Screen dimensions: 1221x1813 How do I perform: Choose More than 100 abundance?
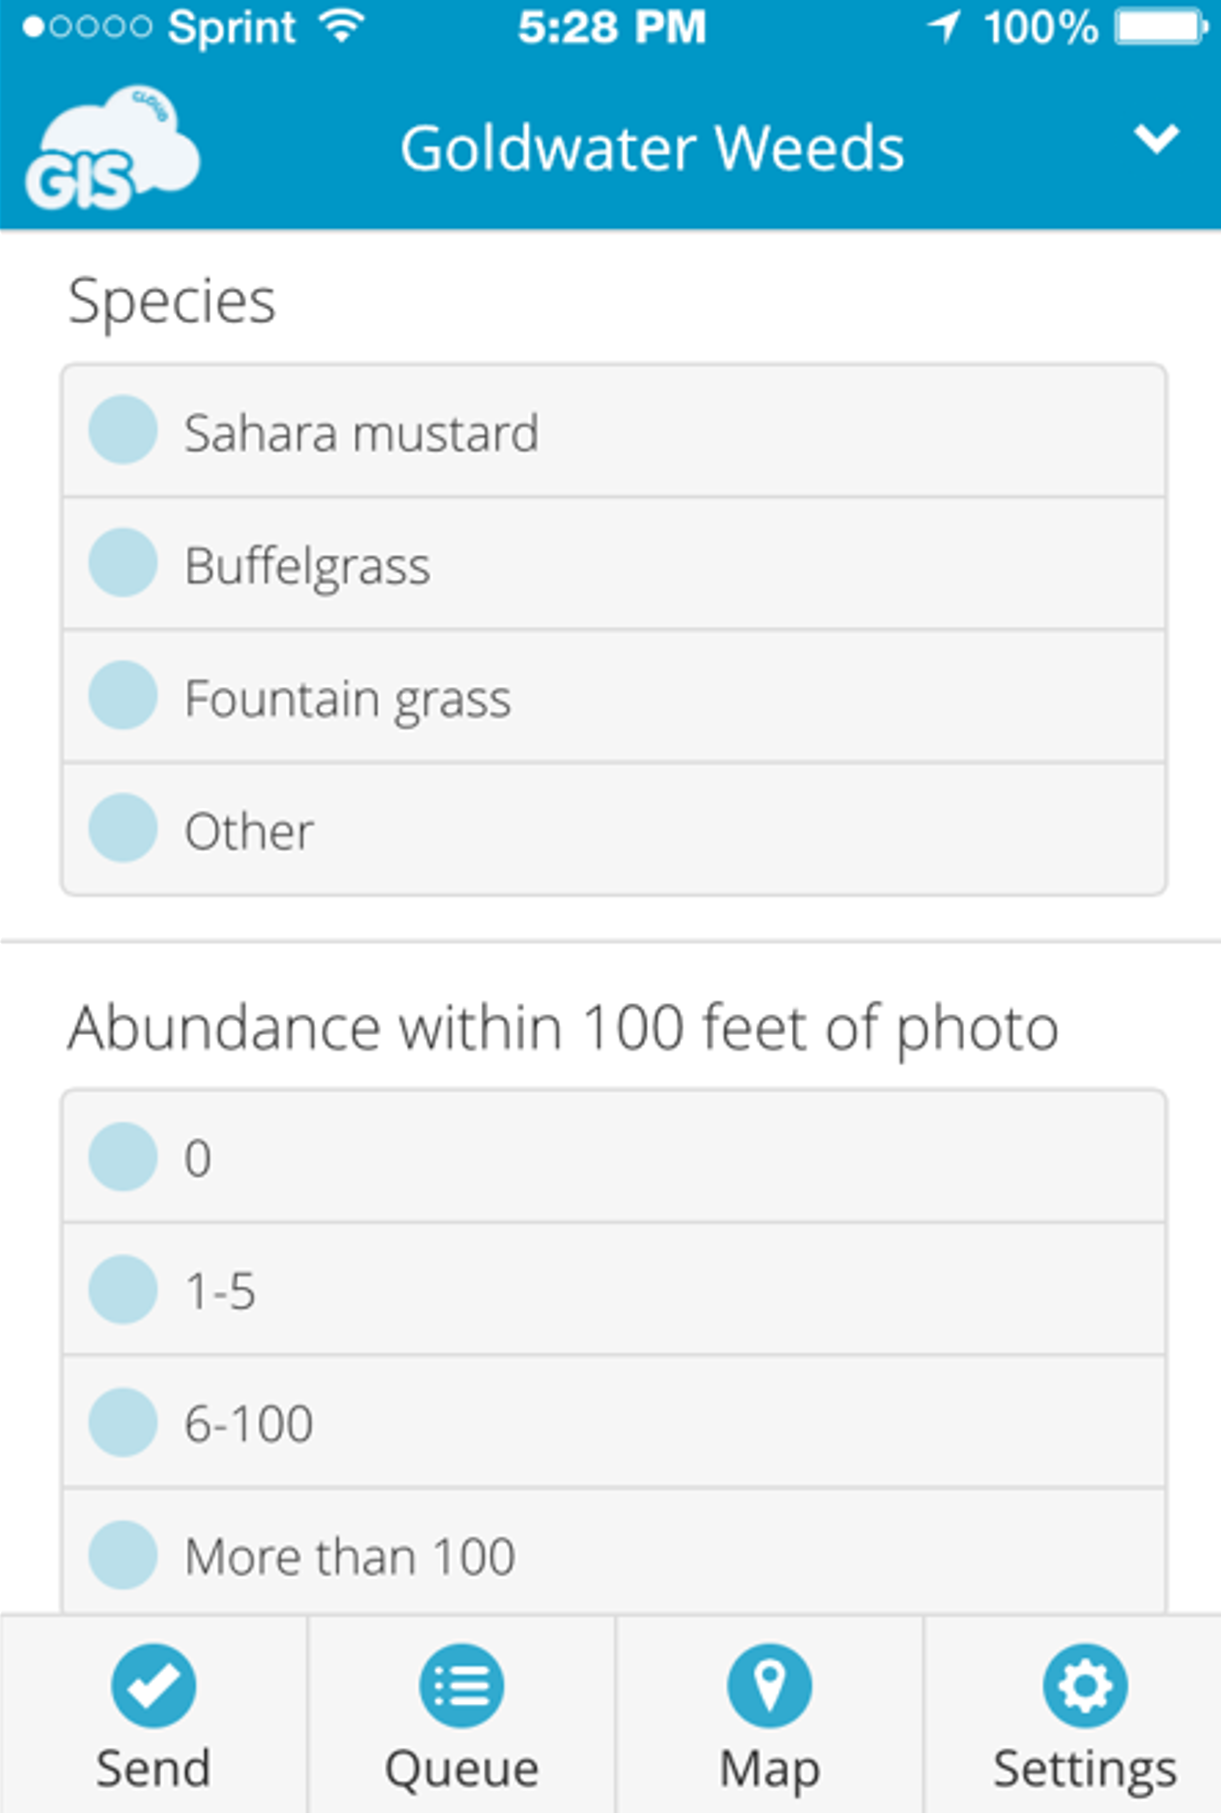point(123,1555)
